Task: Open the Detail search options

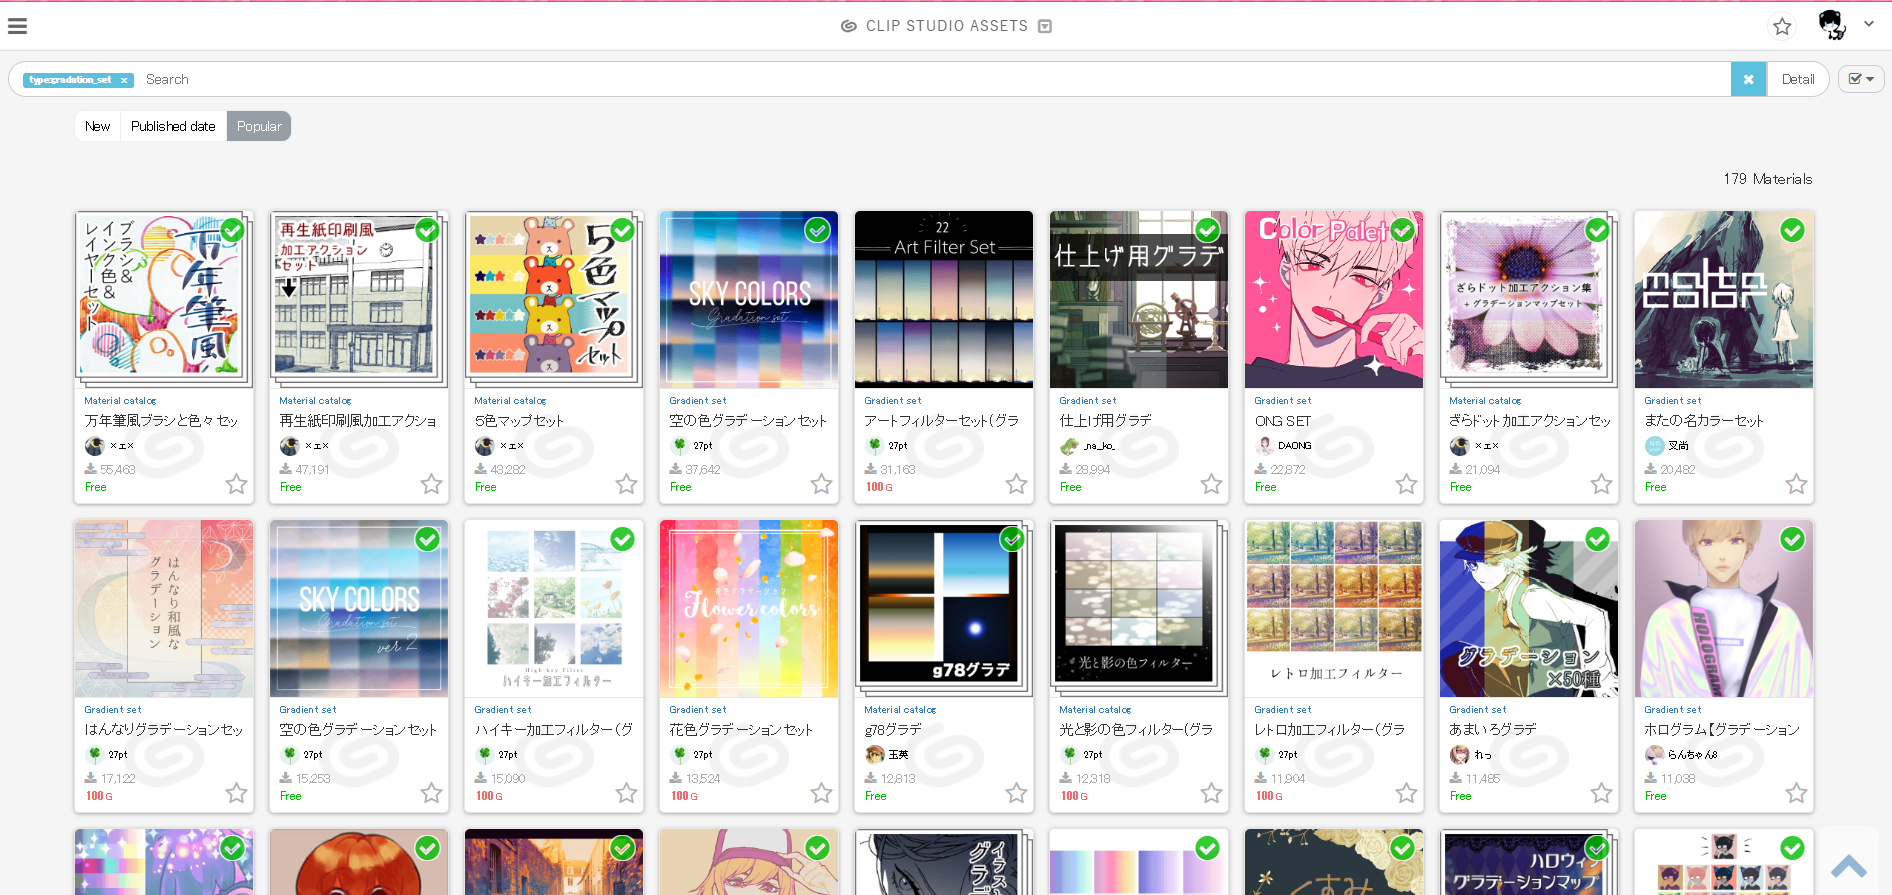Action: [x=1797, y=79]
